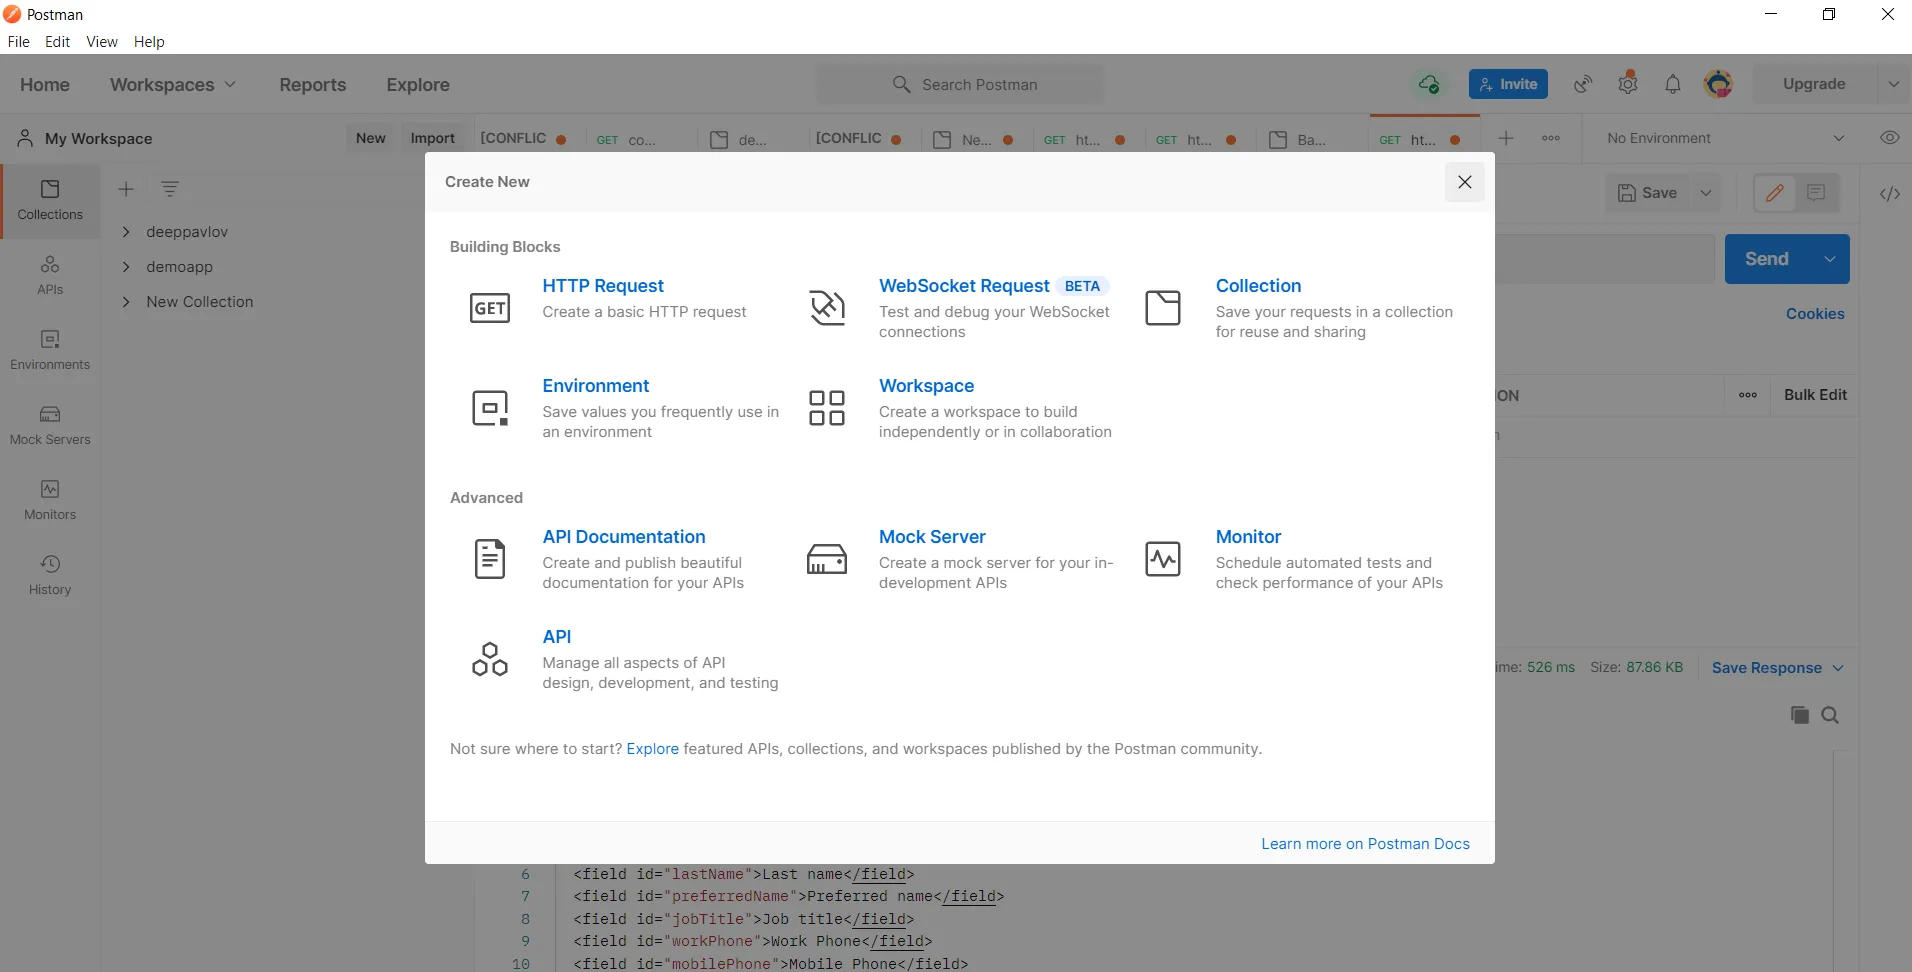Viewport: 1912px width, 972px height.
Task: Open History in the sidebar
Action: point(50,576)
